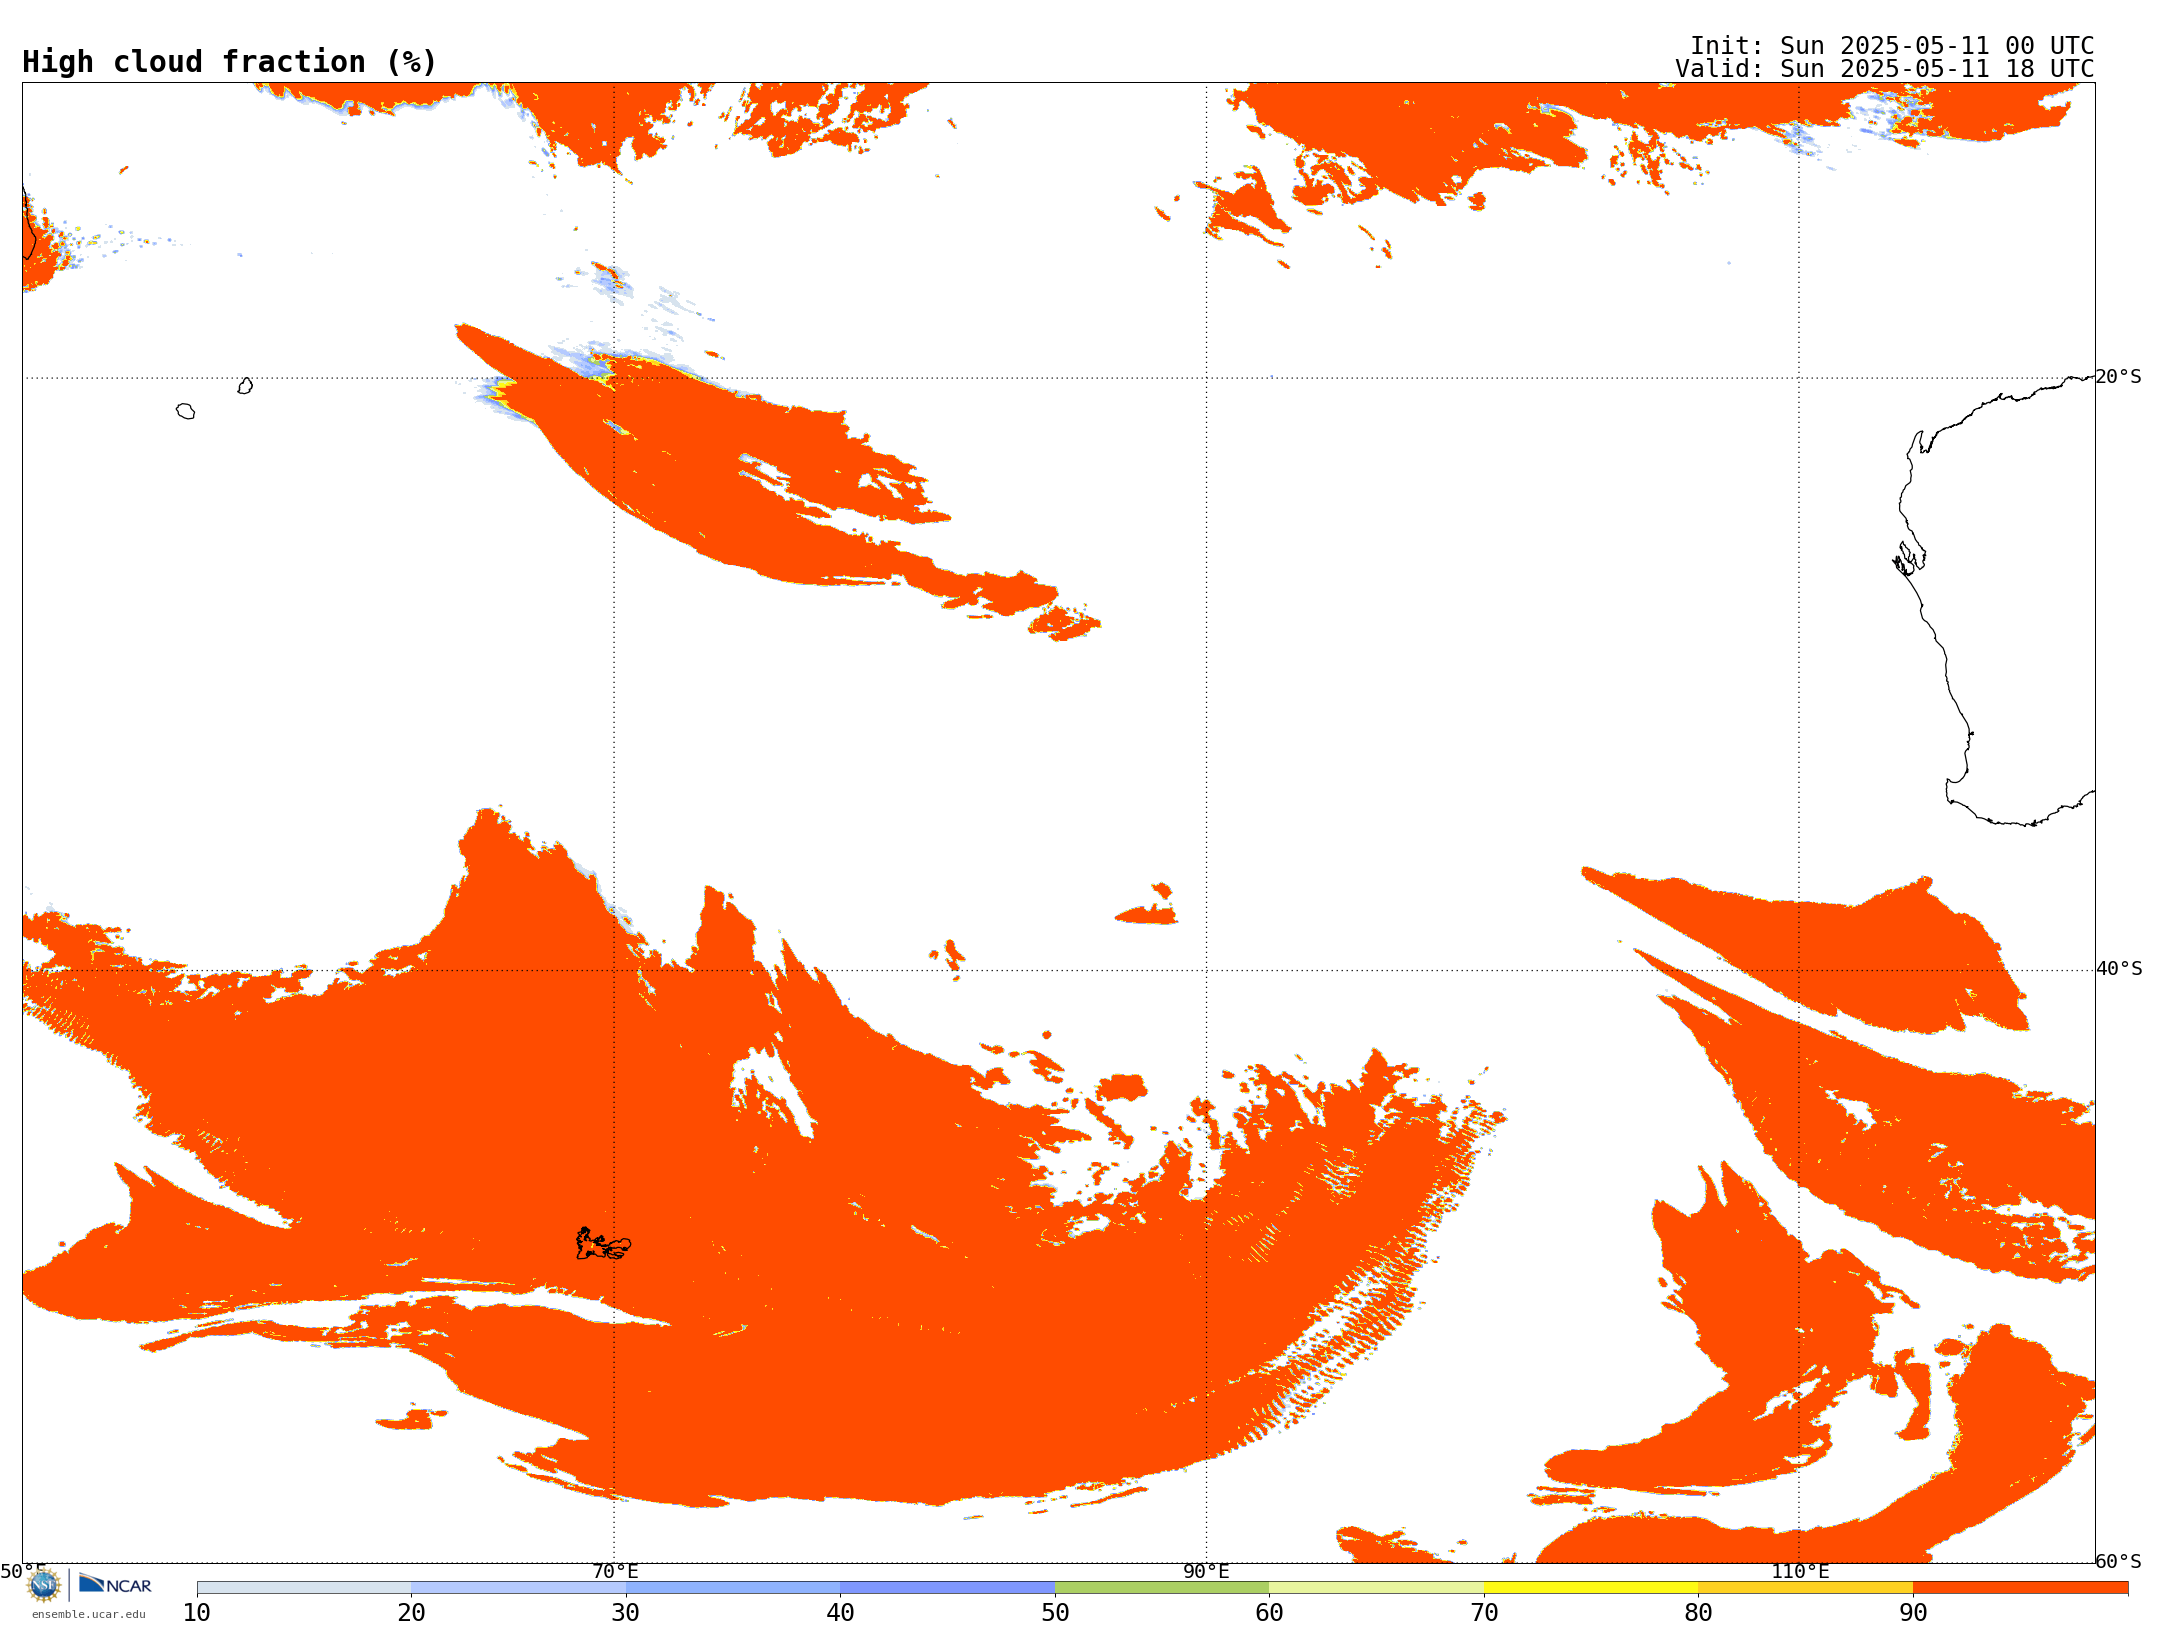Click the 60°S latitude label

[2118, 1561]
